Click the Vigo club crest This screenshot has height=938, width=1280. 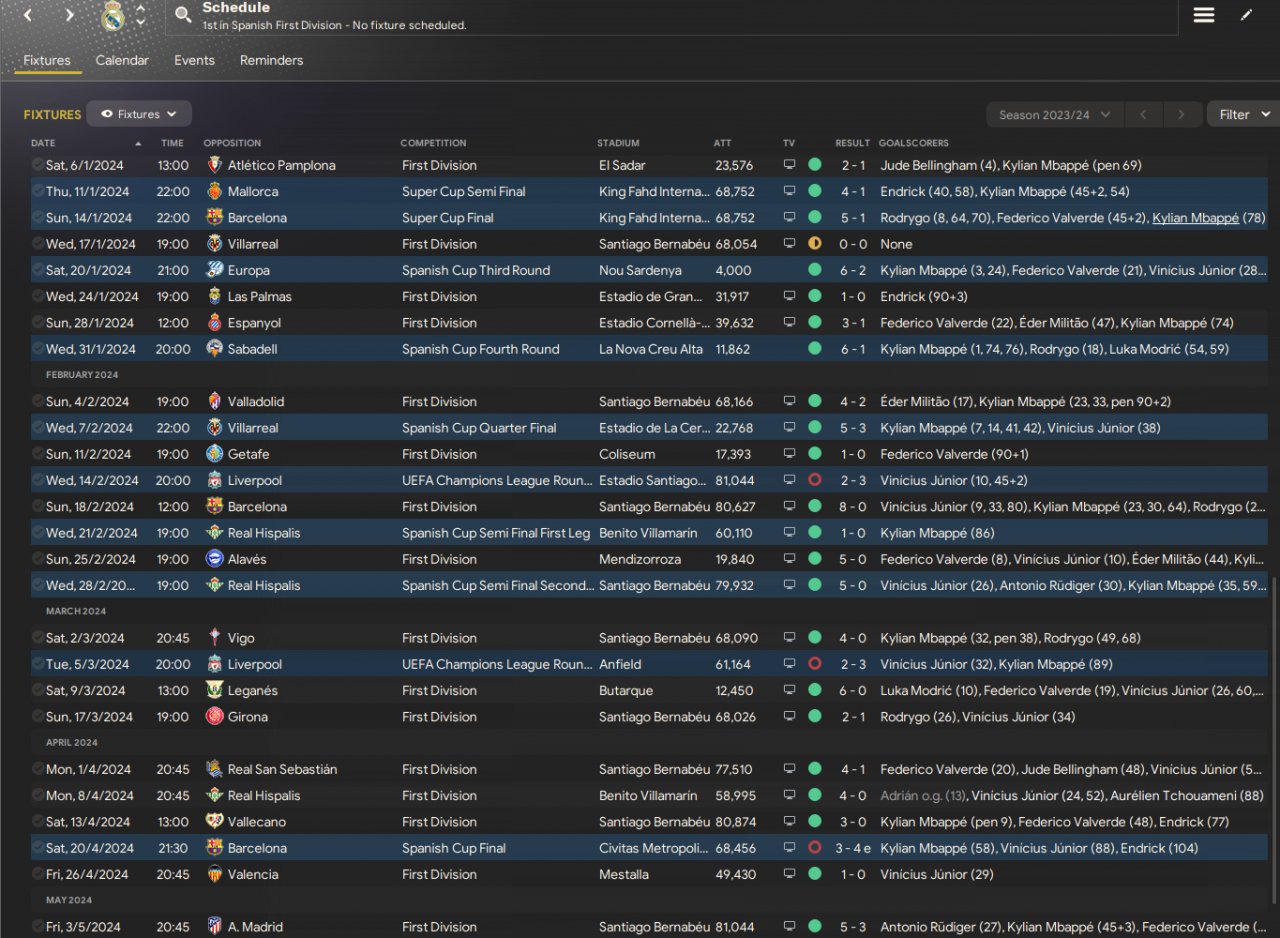pyautogui.click(x=214, y=638)
